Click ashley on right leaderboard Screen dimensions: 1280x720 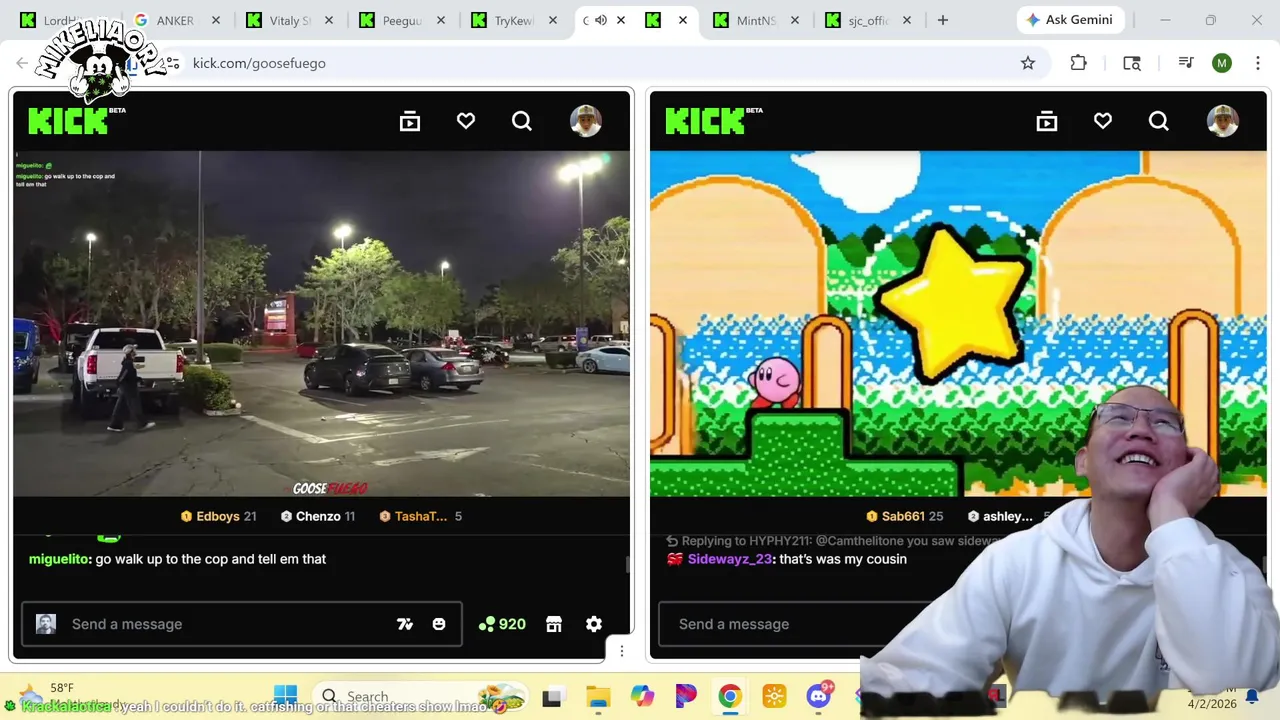pos(1008,516)
